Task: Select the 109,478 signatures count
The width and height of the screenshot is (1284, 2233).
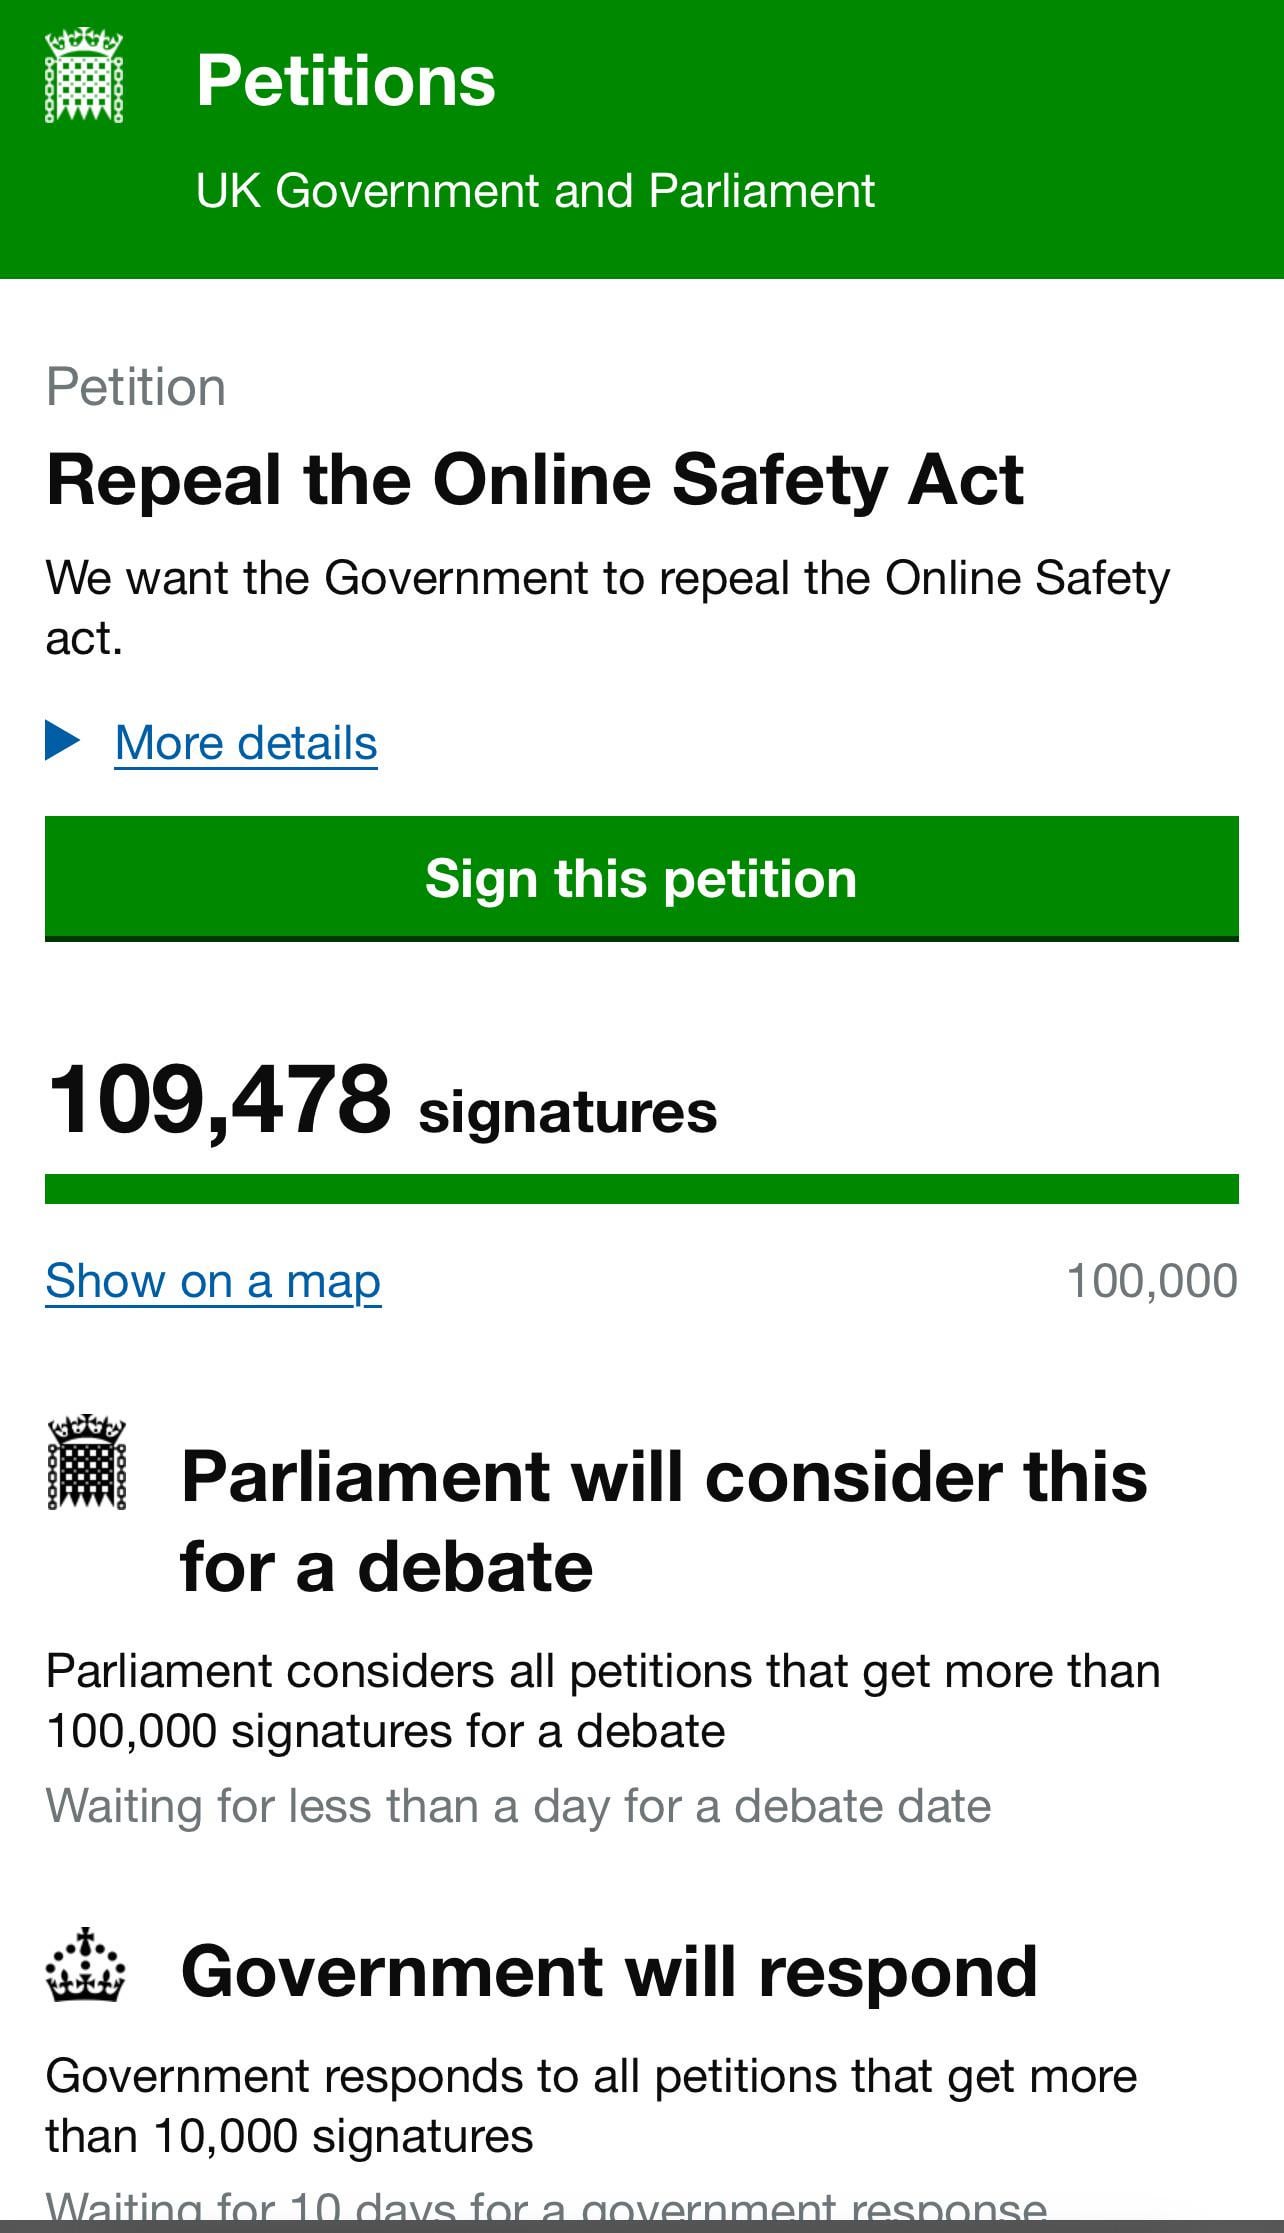Action: (x=382, y=1101)
